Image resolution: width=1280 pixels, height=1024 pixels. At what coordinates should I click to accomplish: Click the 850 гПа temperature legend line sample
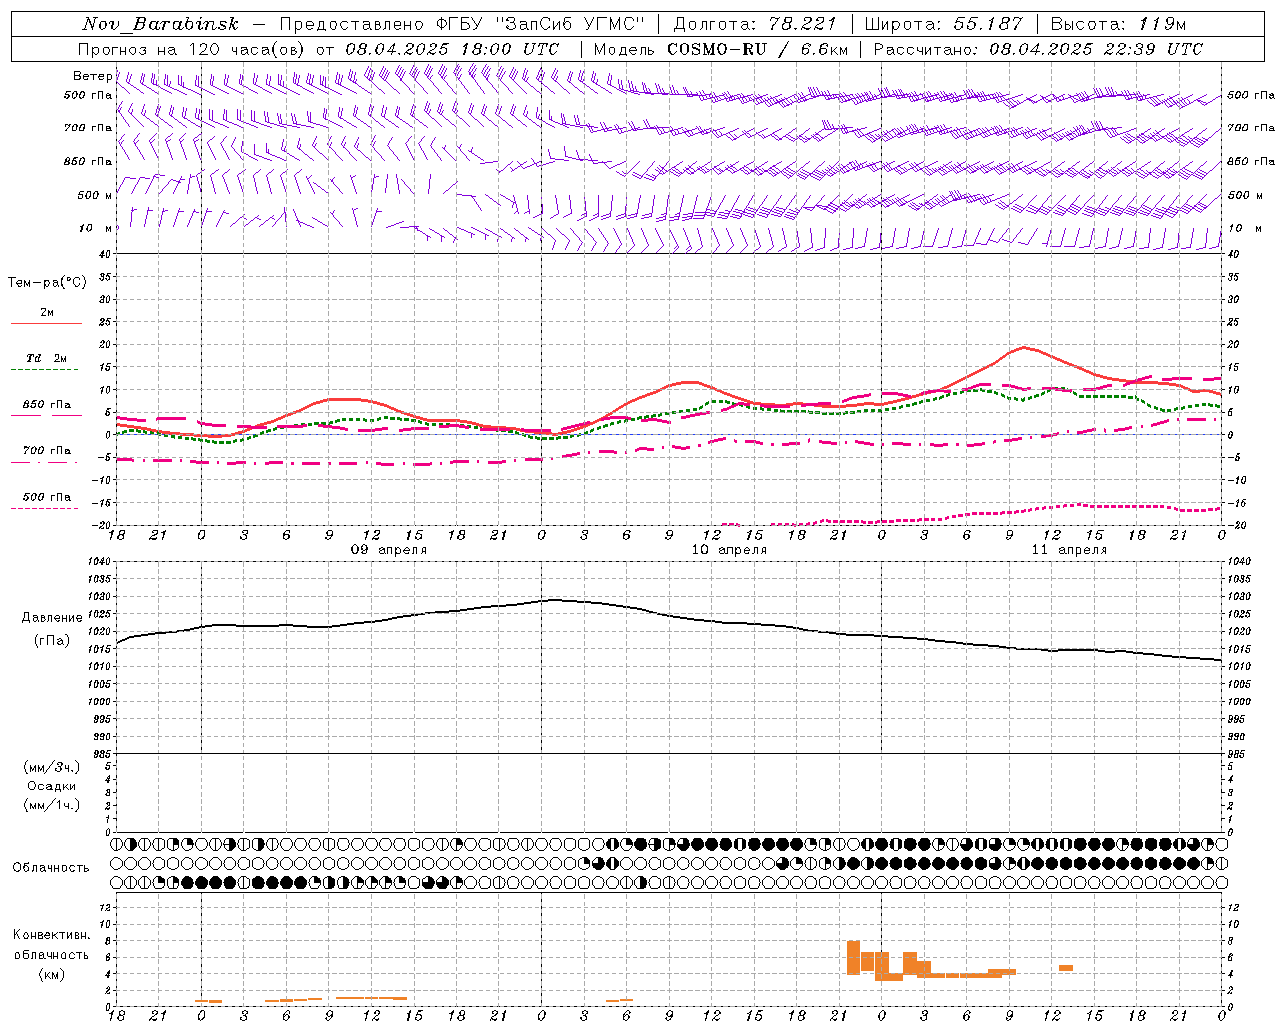(x=46, y=416)
